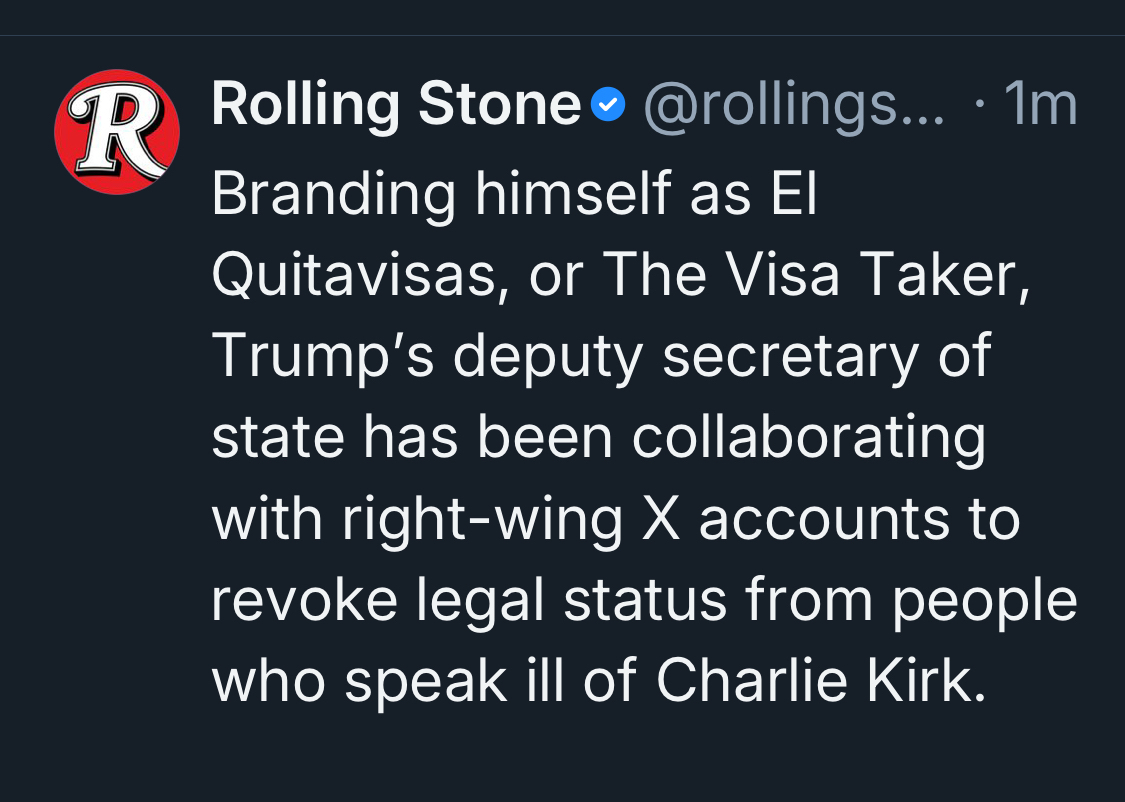The height and width of the screenshot is (802, 1125).
Task: Click the word 'people' in the tweet
Action: (x=981, y=601)
